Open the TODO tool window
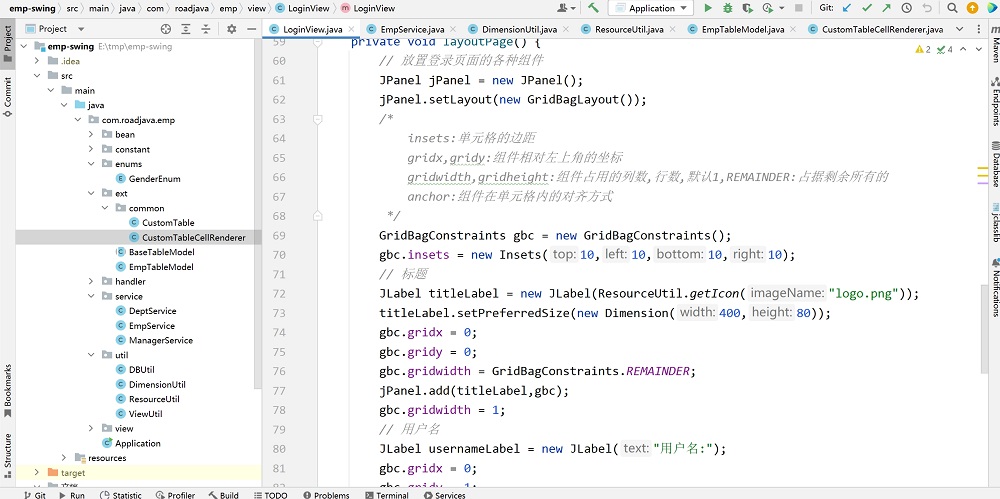The width and height of the screenshot is (1000, 499). tap(270, 495)
